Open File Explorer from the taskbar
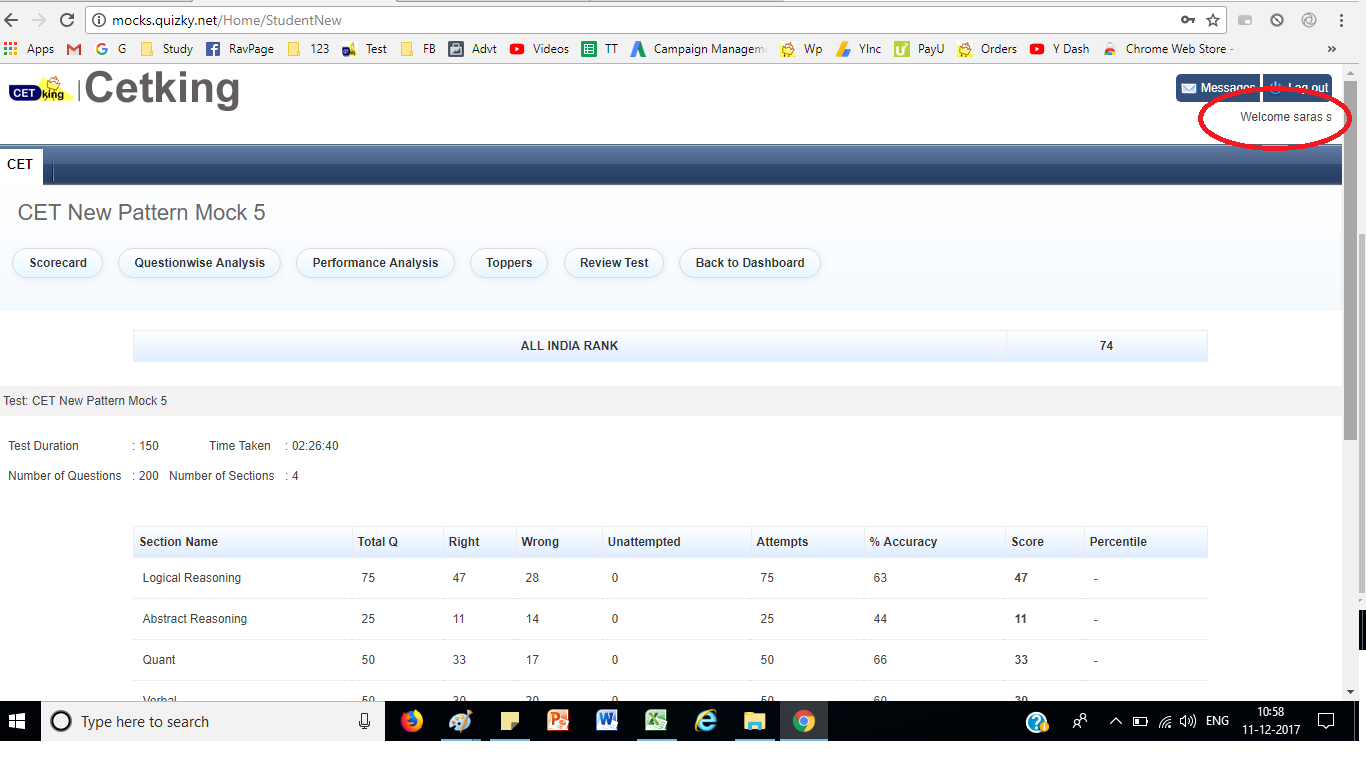 pyautogui.click(x=754, y=721)
